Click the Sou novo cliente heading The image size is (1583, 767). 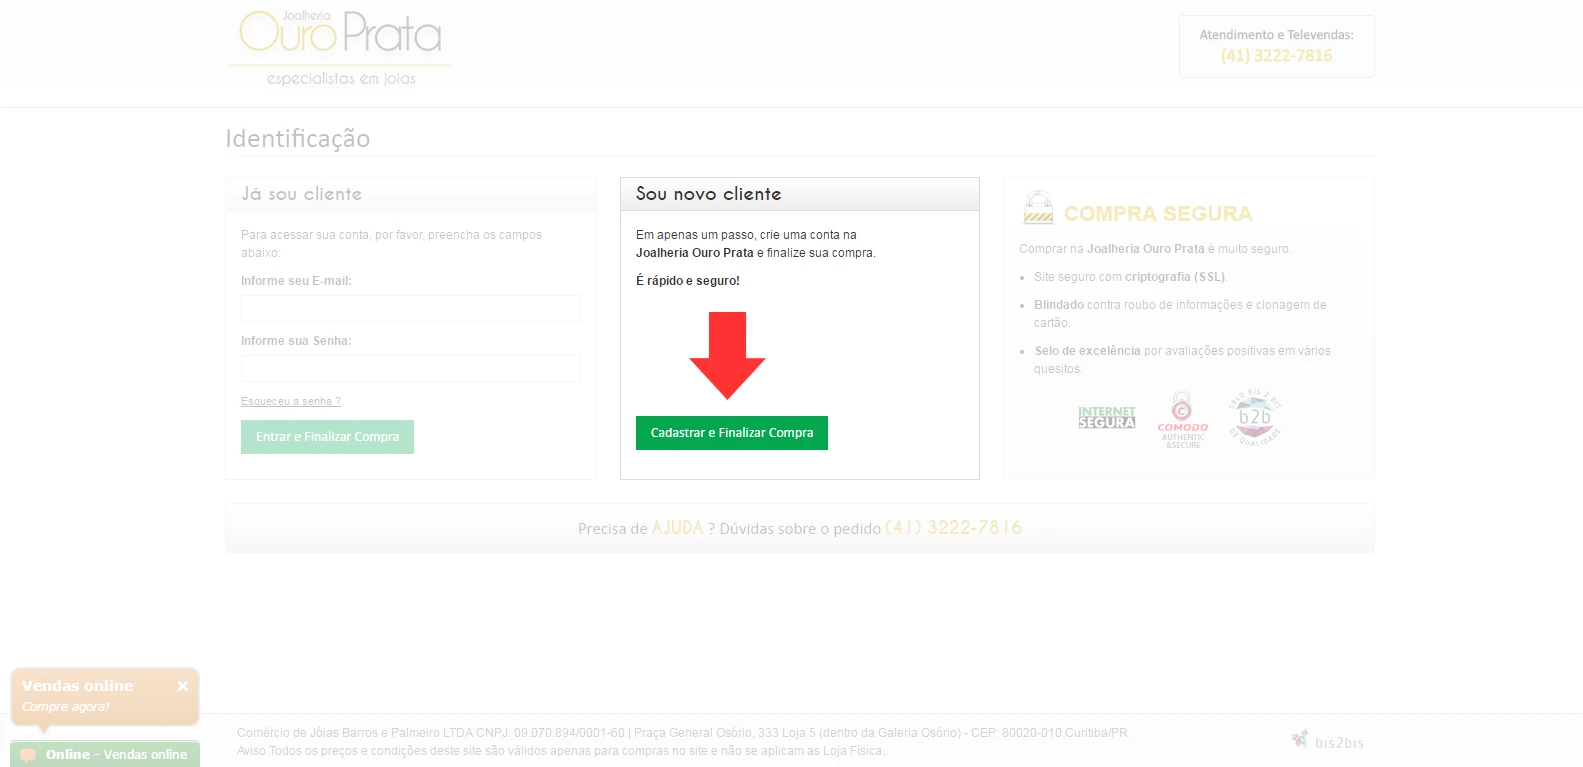coord(709,194)
